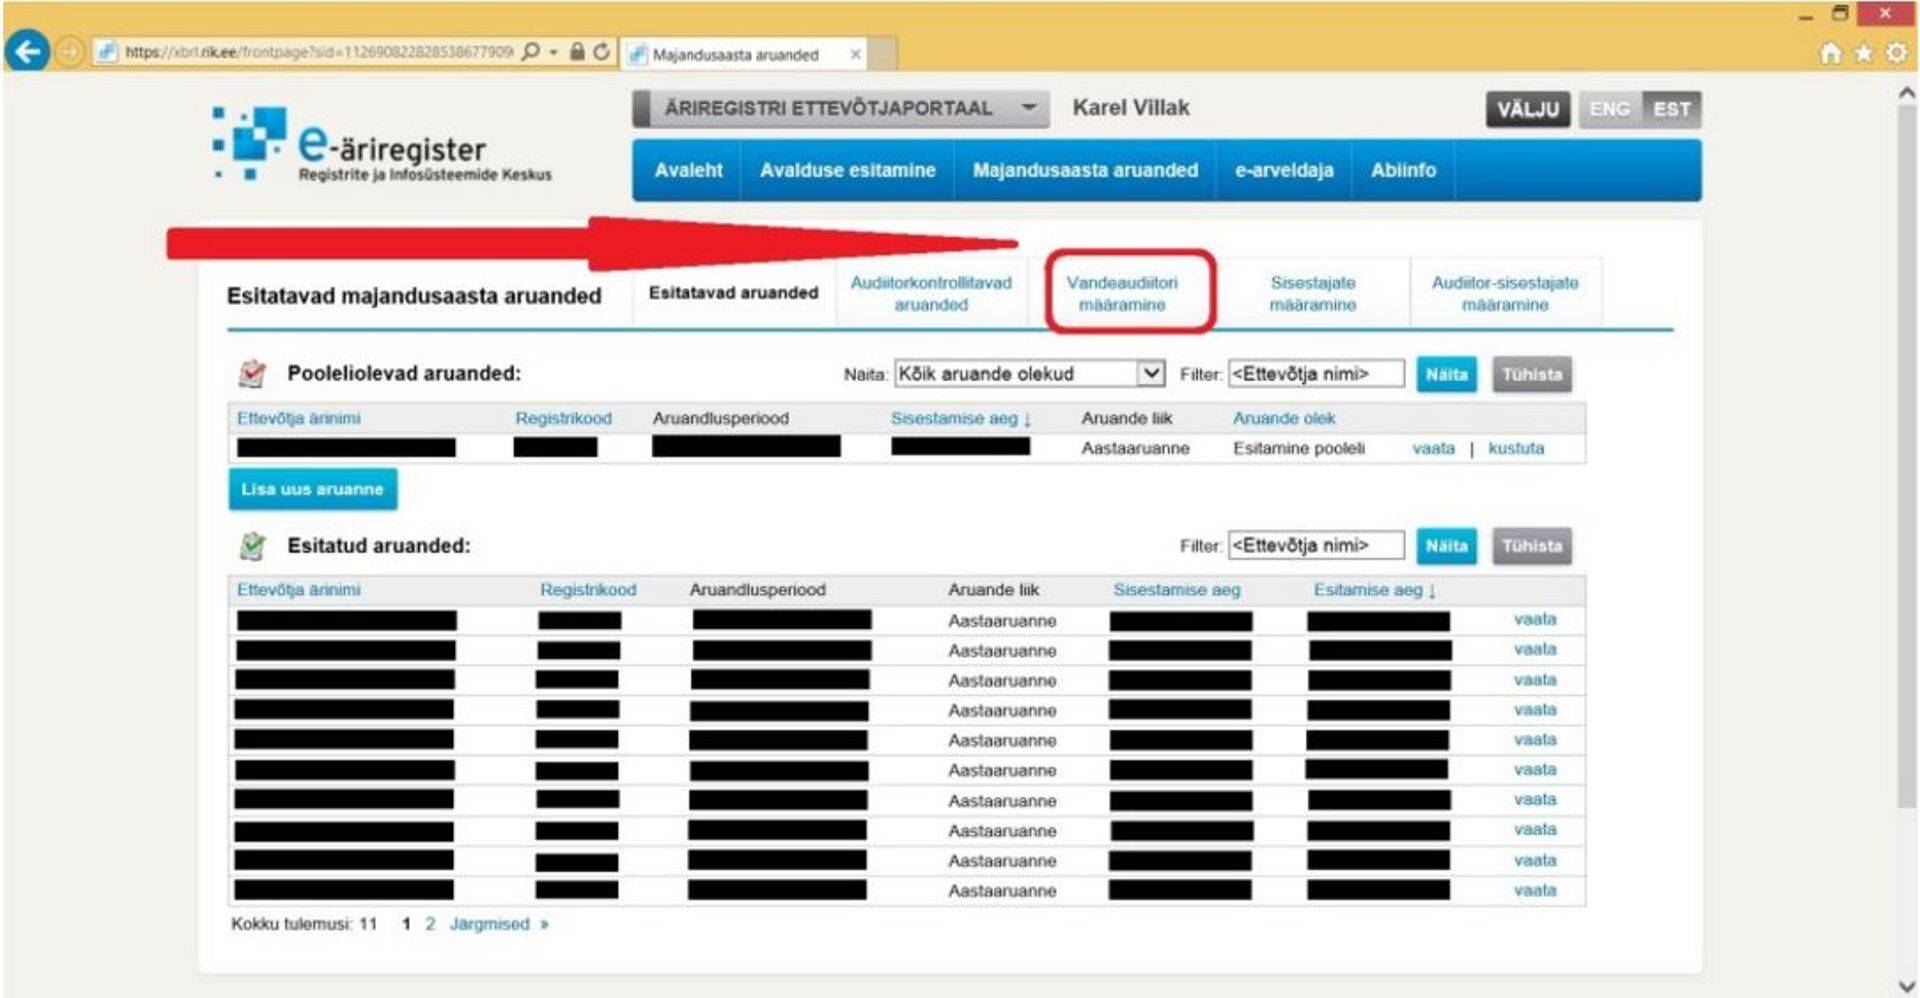The height and width of the screenshot is (998, 1920).
Task: Select Avalduse esitamine in main menu
Action: coord(847,170)
